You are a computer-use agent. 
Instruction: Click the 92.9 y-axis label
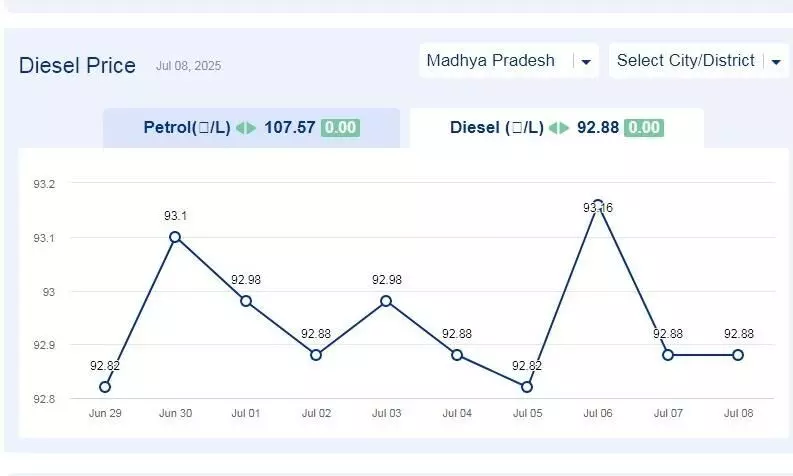tap(44, 345)
